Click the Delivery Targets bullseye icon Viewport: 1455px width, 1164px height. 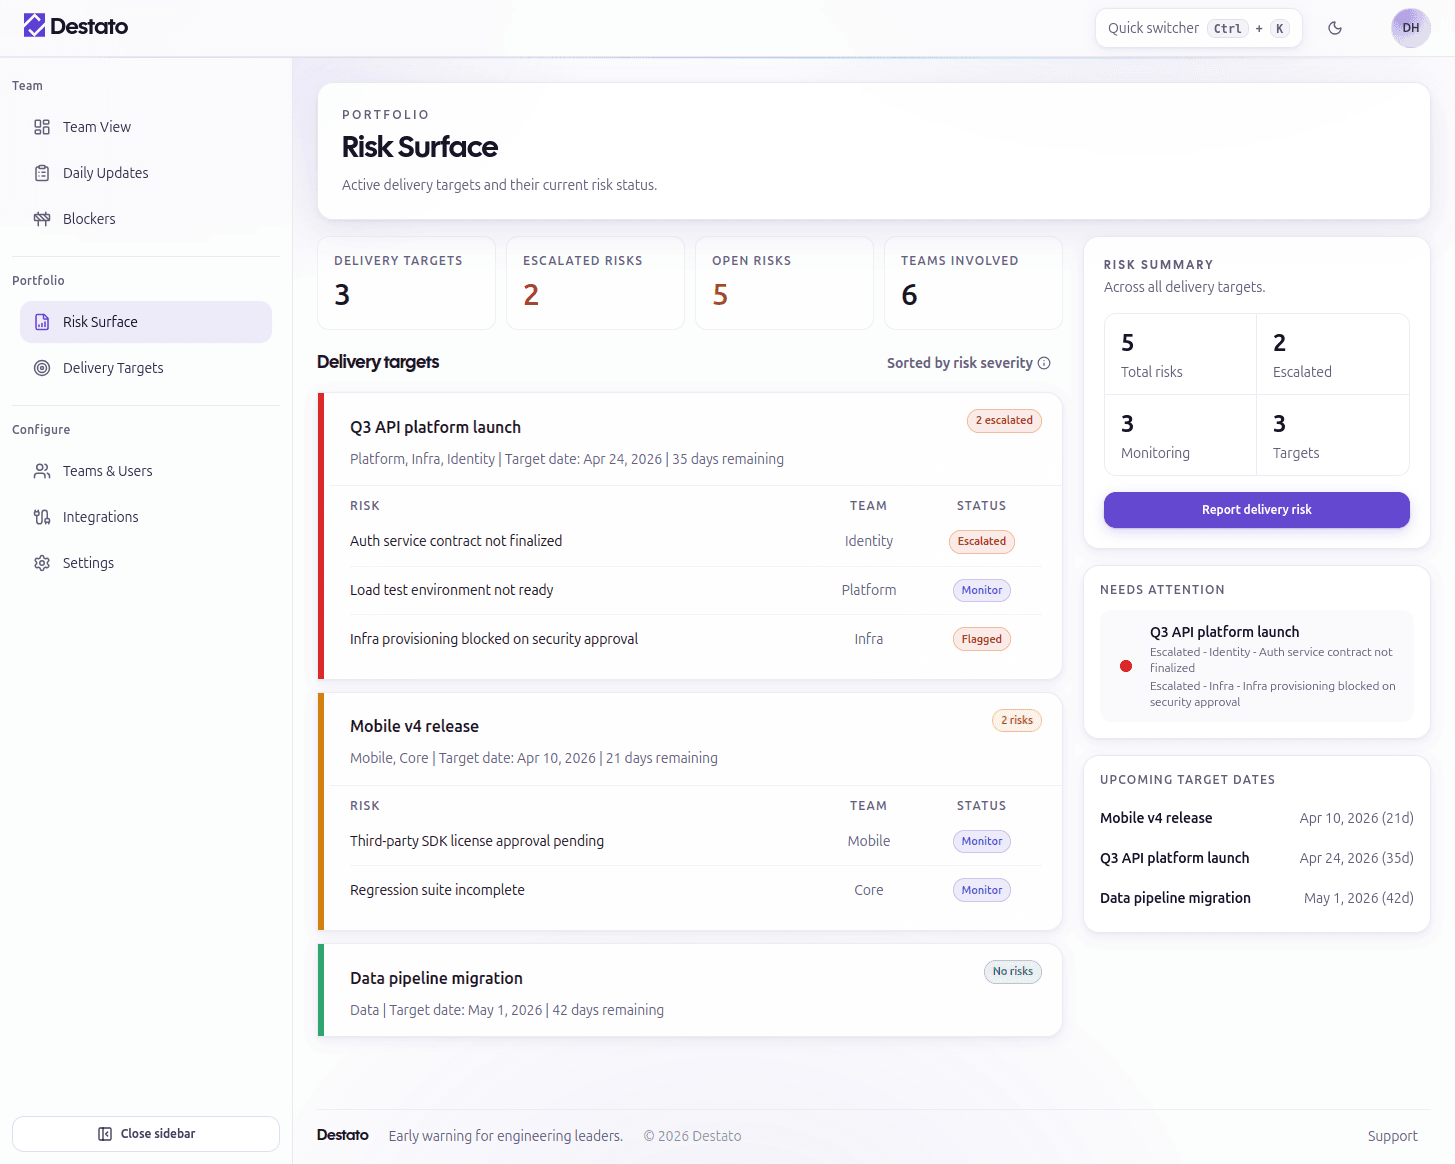pos(42,368)
